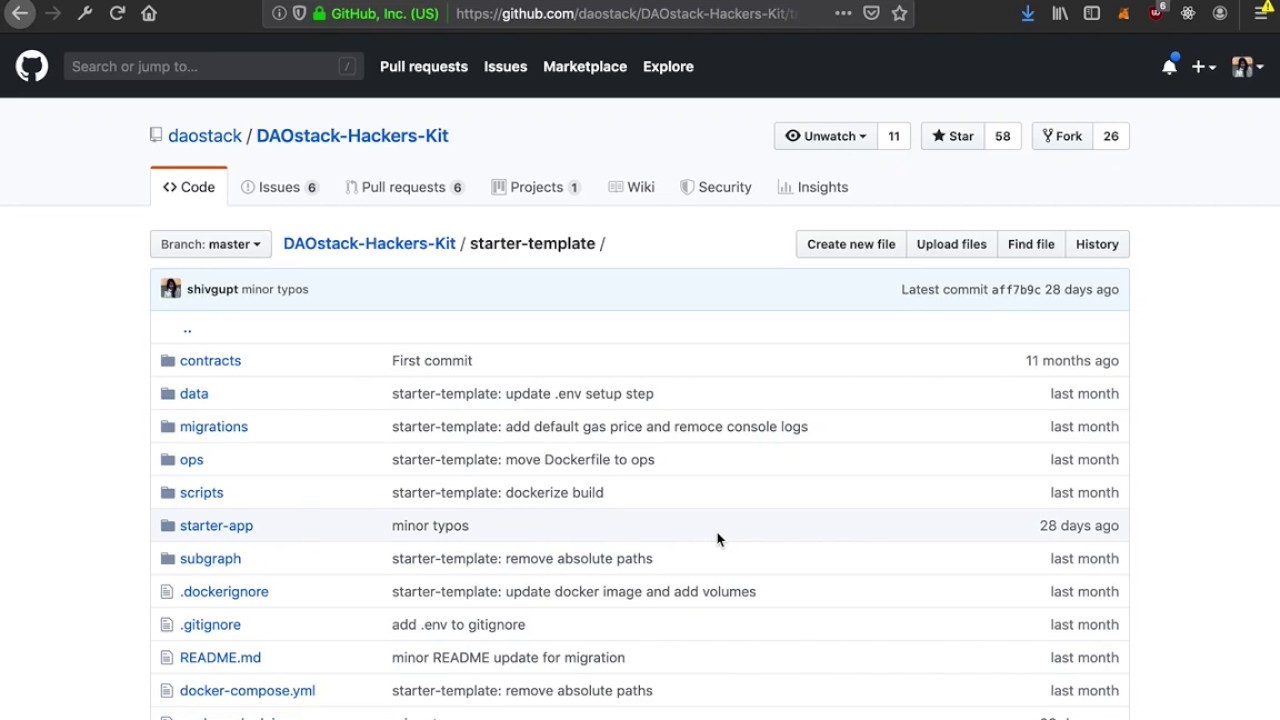The image size is (1280, 720).
Task: Open page actions three-dots menu
Action: (843, 13)
